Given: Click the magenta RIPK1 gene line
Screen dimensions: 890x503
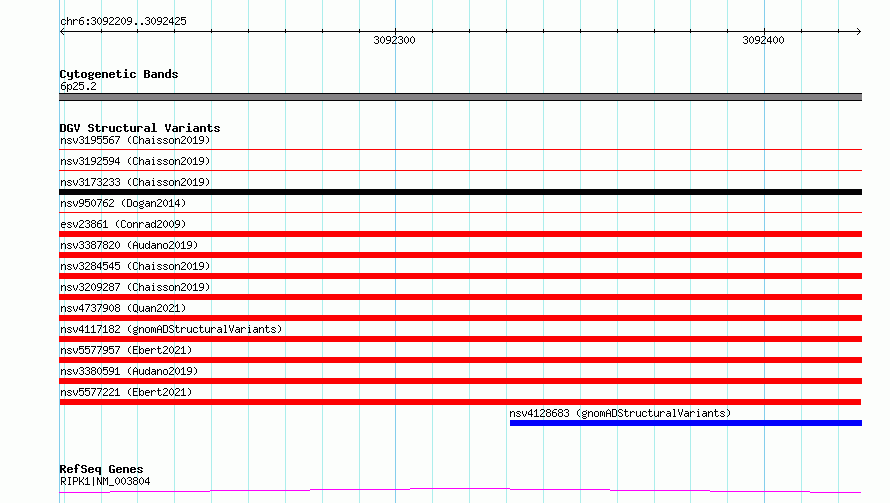Looking at the screenshot, I should click(x=460, y=490).
